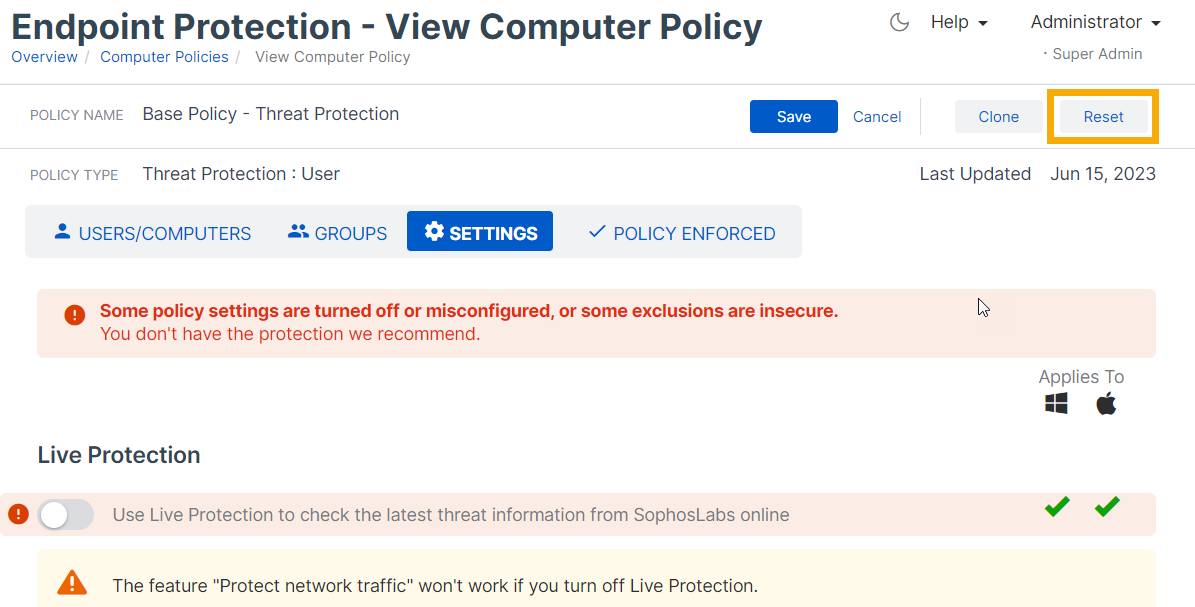Save the policy changes
Image resolution: width=1195 pixels, height=607 pixels.
click(794, 117)
